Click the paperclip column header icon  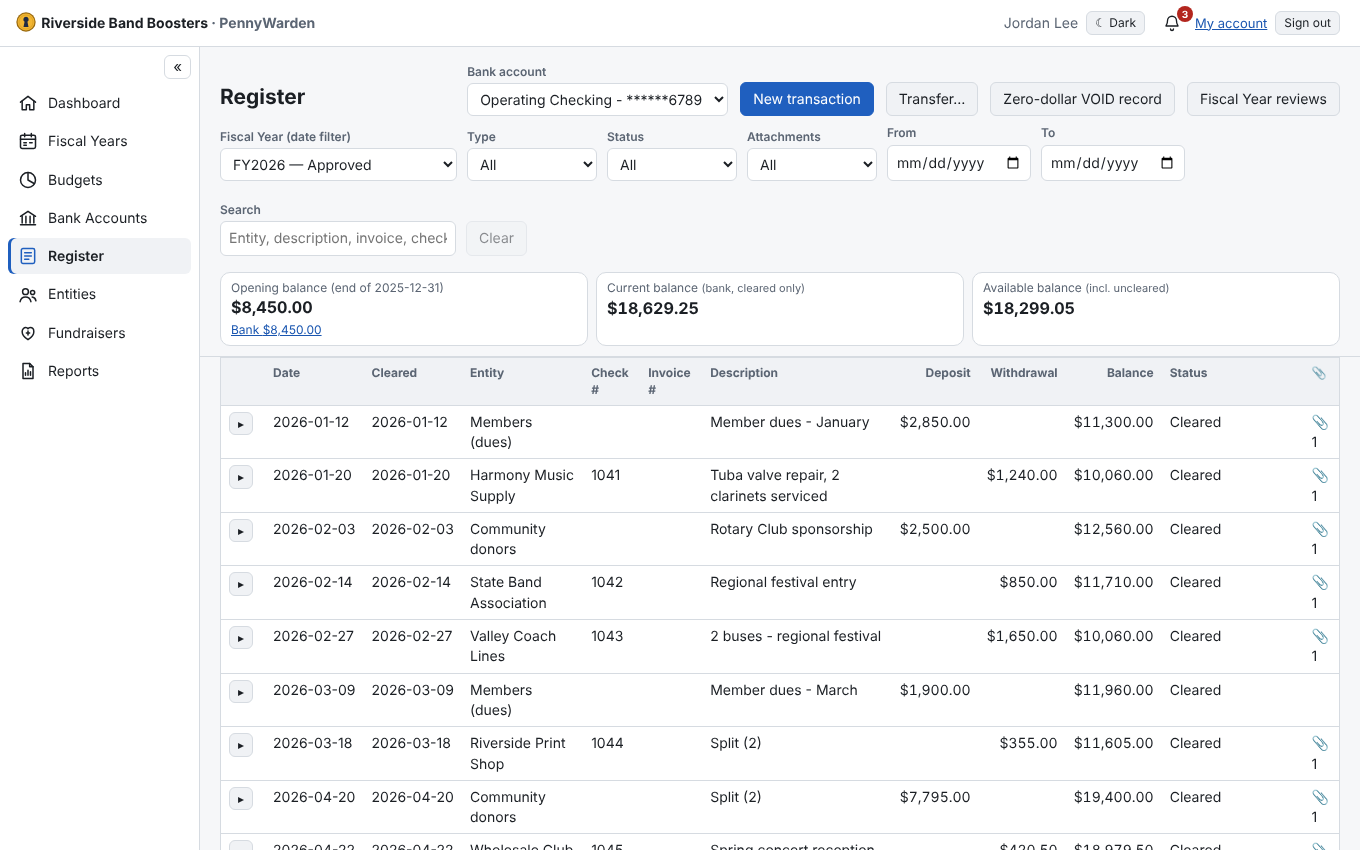[x=1319, y=373]
